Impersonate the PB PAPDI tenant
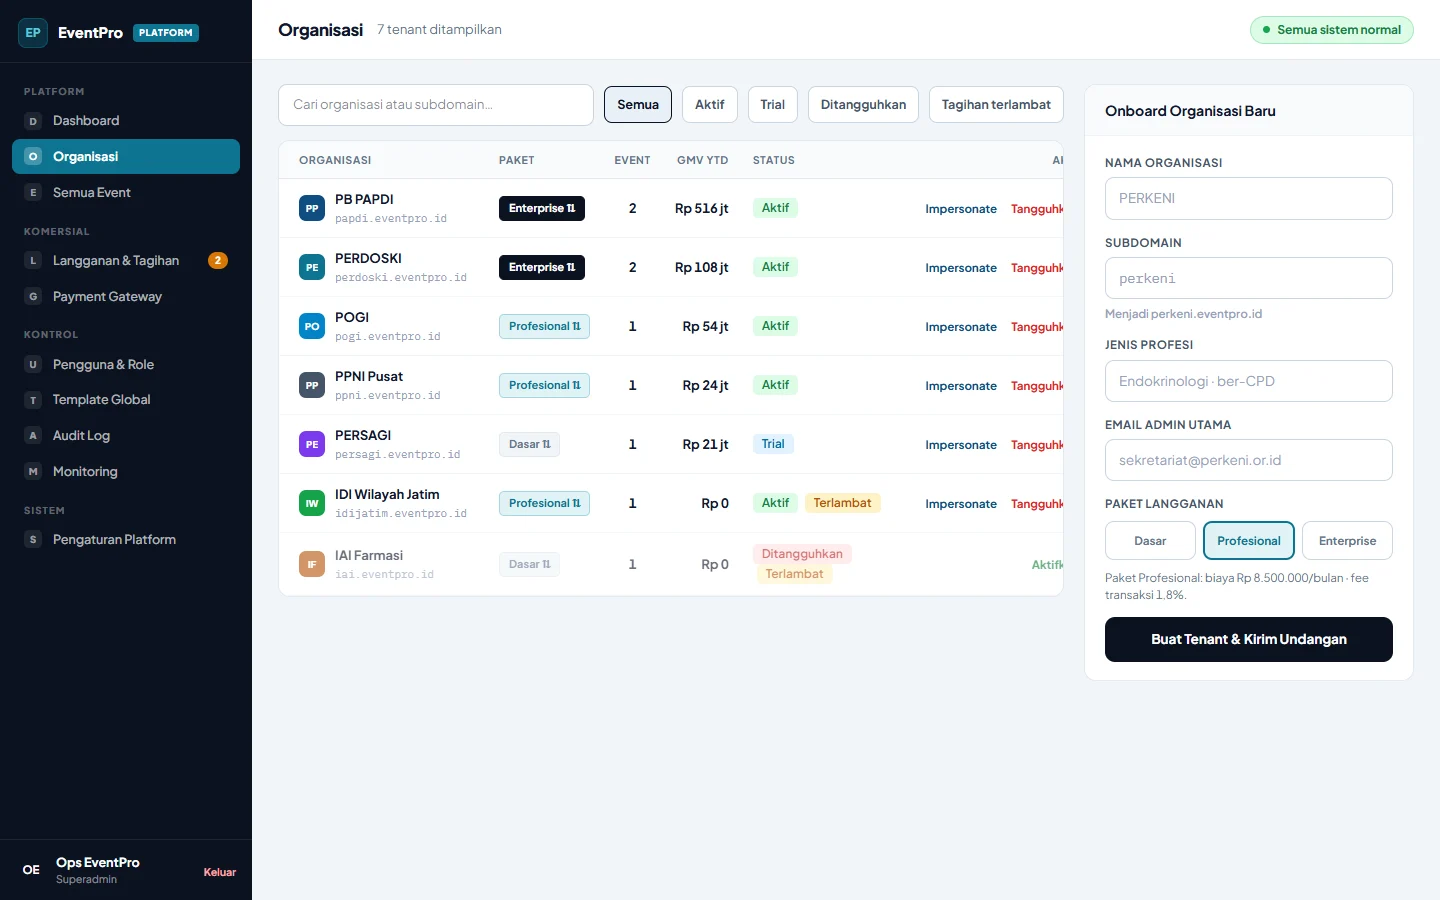1440x900 pixels. 961,209
